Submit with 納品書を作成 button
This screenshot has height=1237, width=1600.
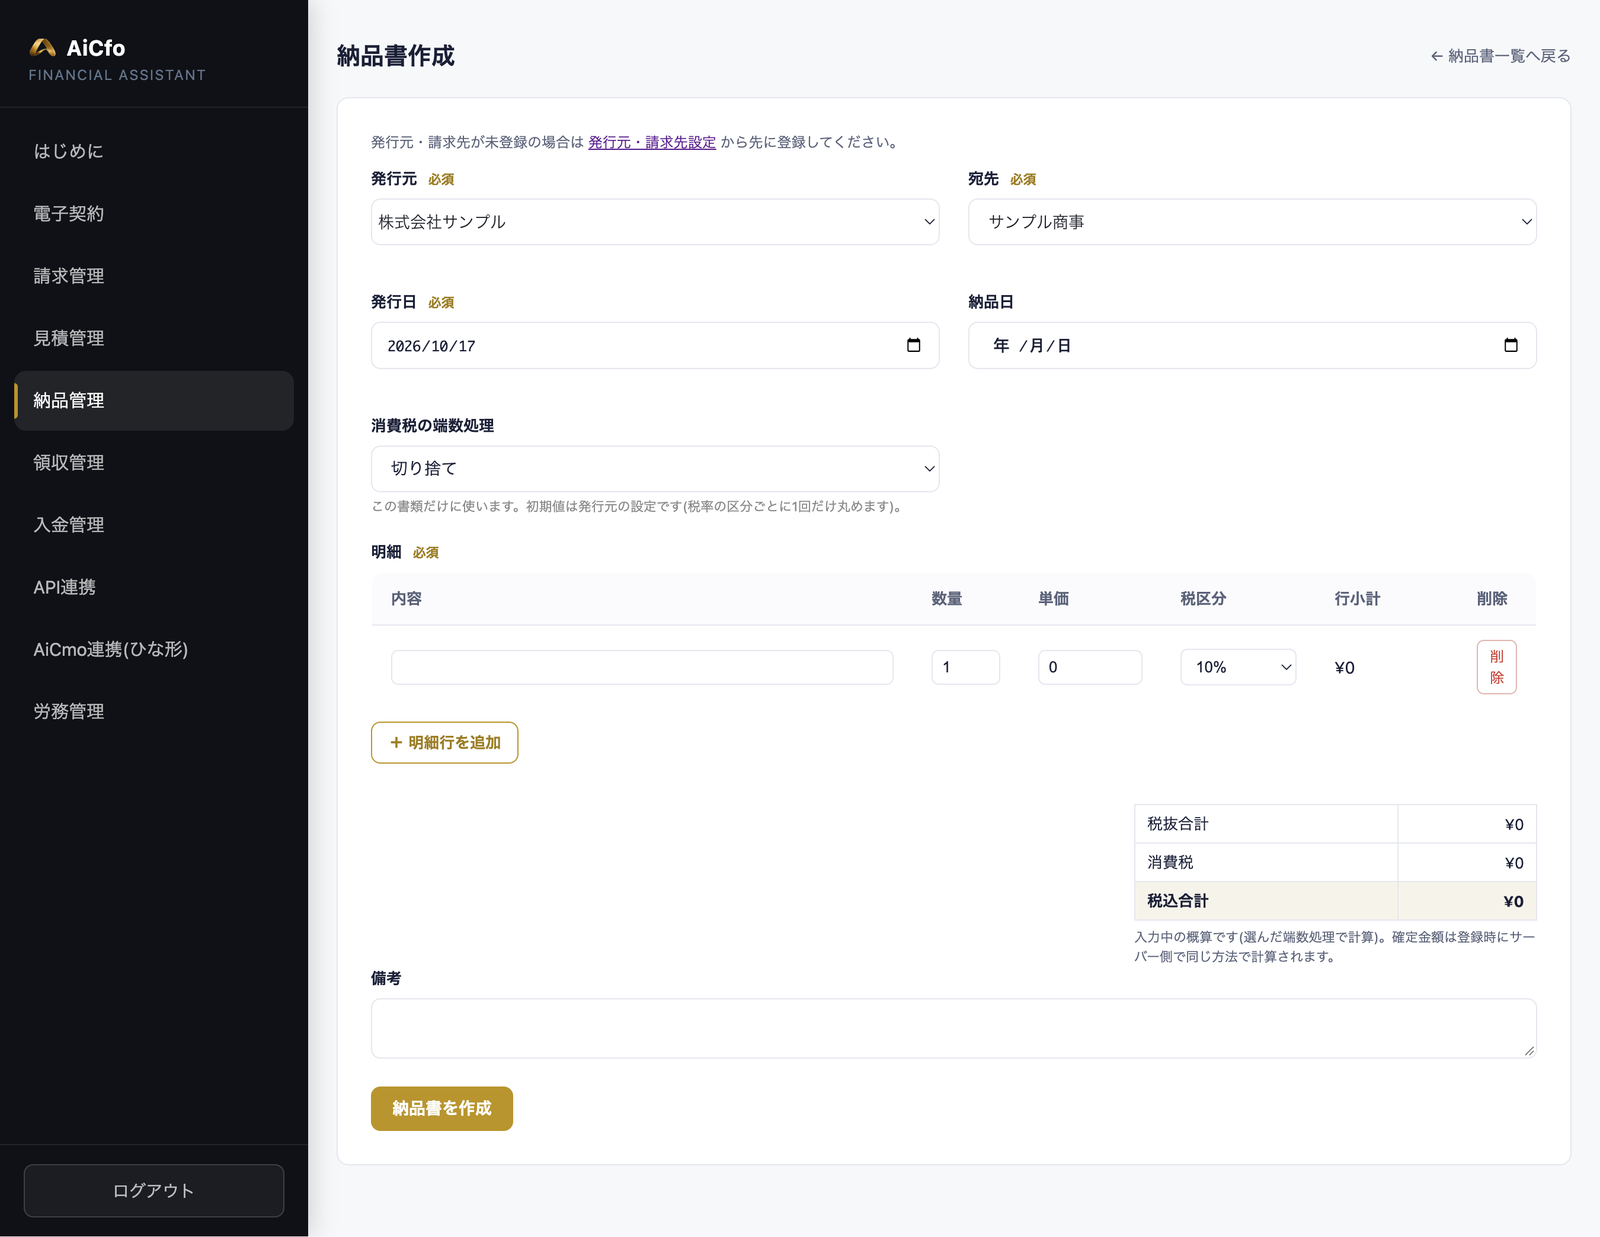[442, 1108]
